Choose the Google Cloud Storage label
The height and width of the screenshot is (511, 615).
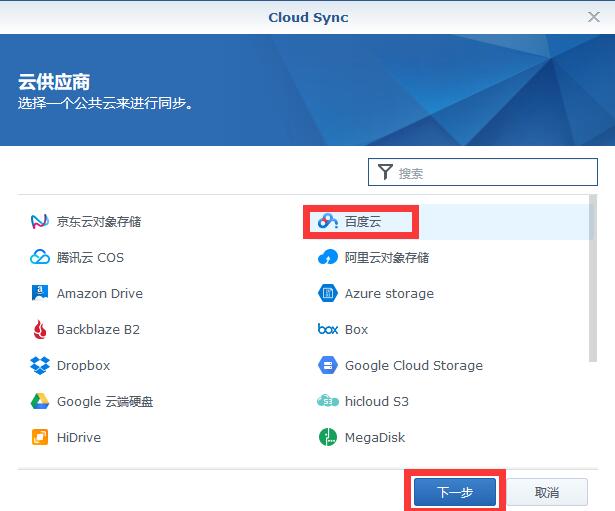414,366
